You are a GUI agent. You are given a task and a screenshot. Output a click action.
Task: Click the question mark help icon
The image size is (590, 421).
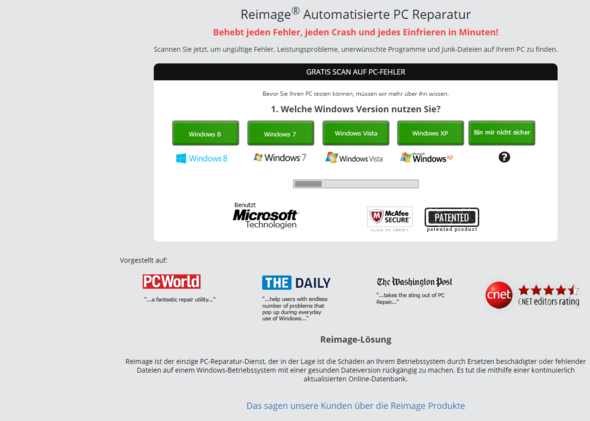coord(504,157)
